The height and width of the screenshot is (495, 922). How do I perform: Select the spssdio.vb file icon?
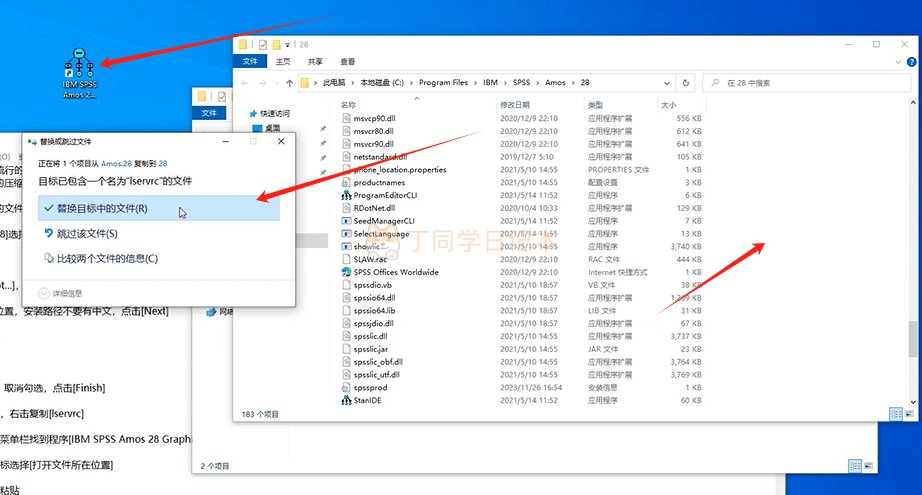pos(346,285)
